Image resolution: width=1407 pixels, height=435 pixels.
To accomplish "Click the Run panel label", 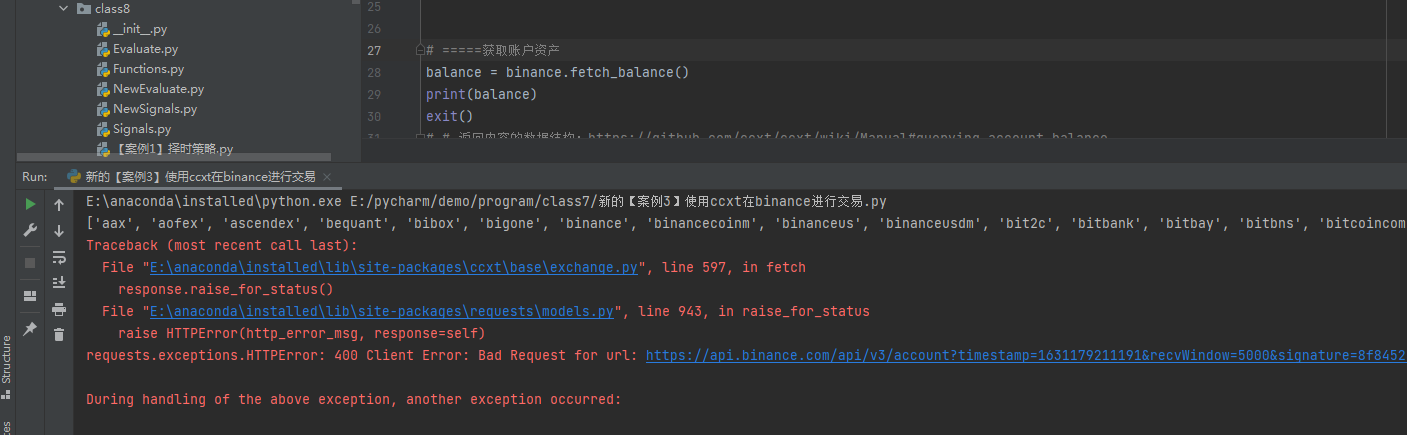I will pos(34,176).
